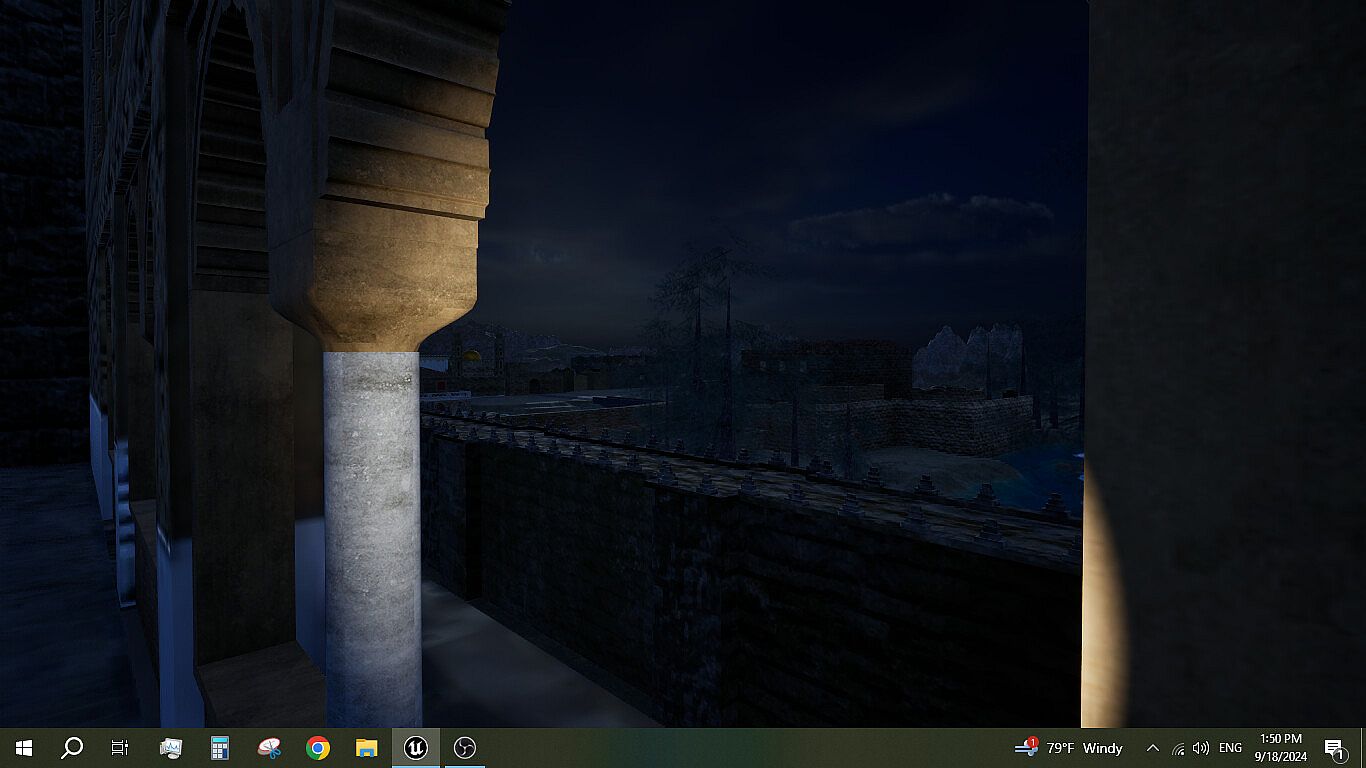
Task: Open Windows Search from the taskbar
Action: 72,748
